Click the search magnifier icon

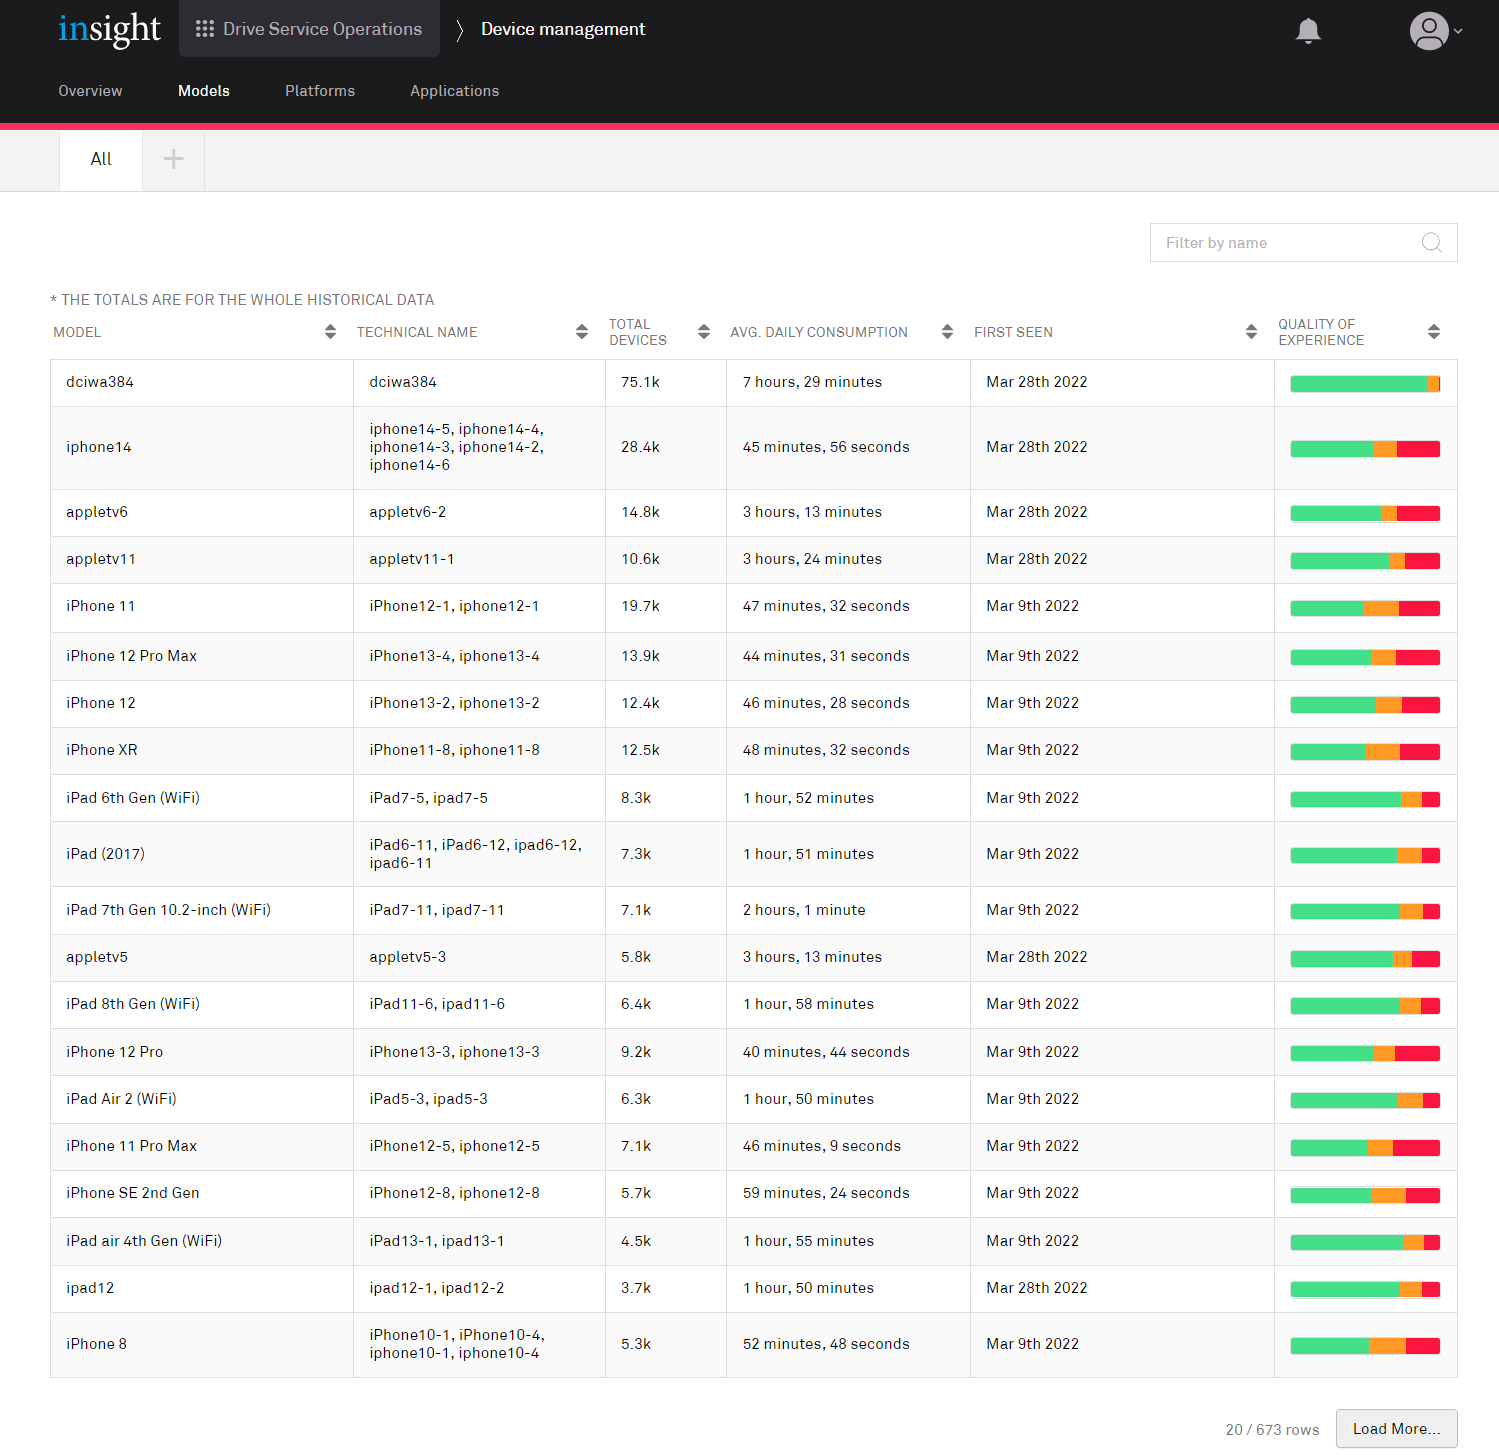(1431, 243)
